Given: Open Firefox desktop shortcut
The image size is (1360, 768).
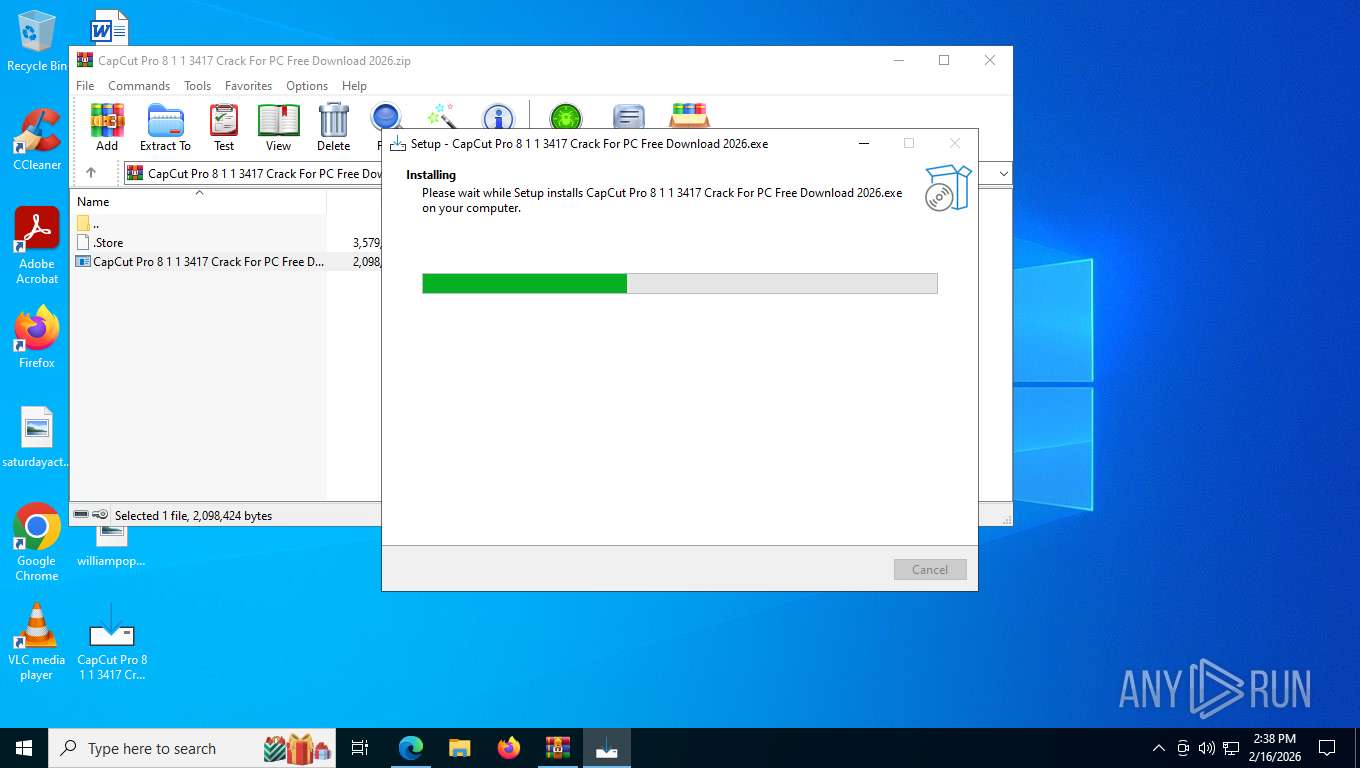Looking at the screenshot, I should [37, 338].
